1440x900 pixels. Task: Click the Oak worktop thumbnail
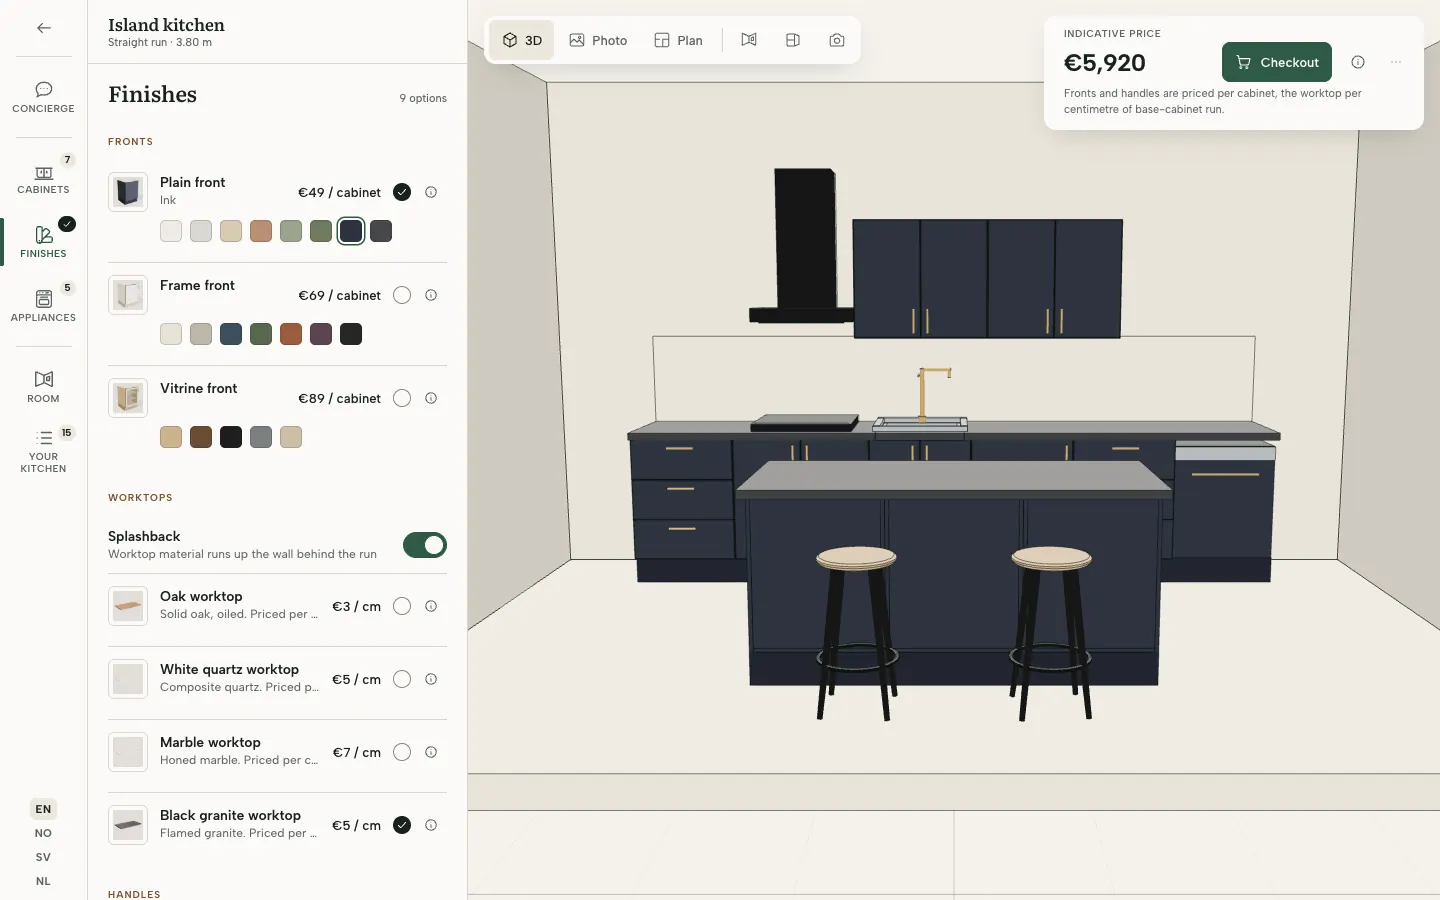(x=128, y=606)
